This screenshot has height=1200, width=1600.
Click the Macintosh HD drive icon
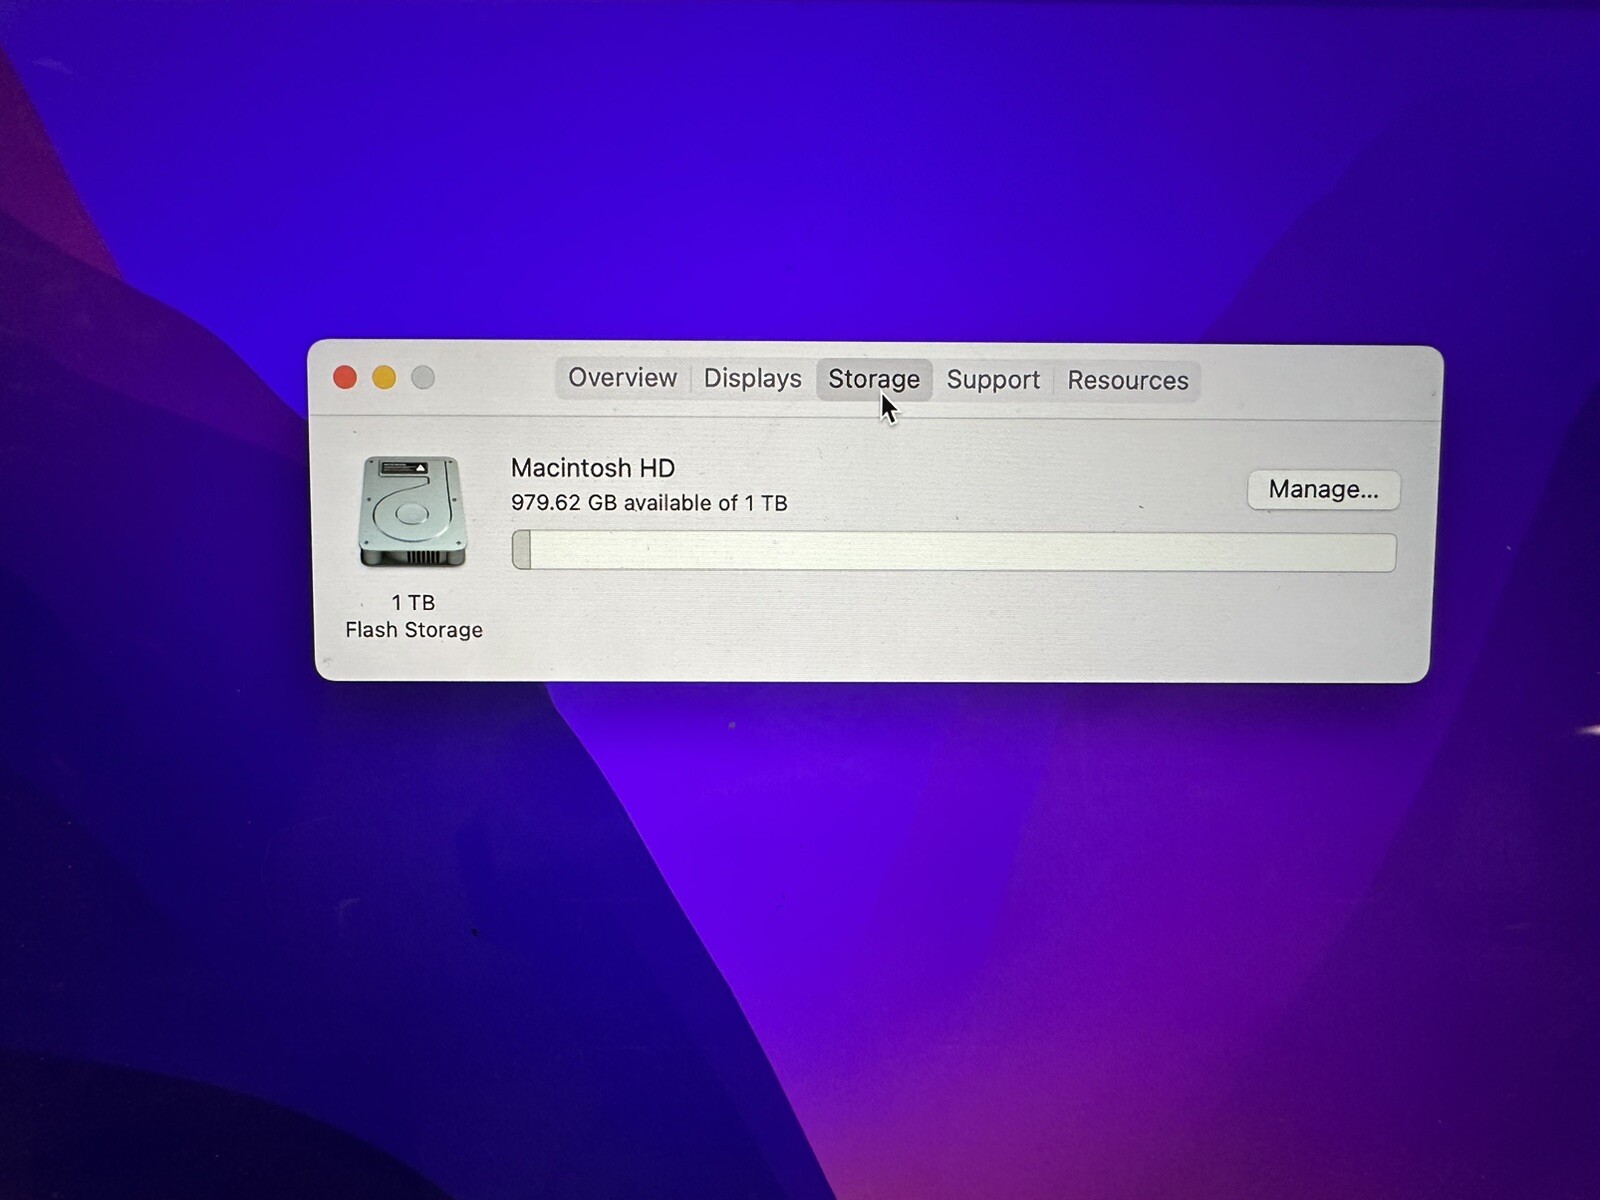(x=413, y=512)
